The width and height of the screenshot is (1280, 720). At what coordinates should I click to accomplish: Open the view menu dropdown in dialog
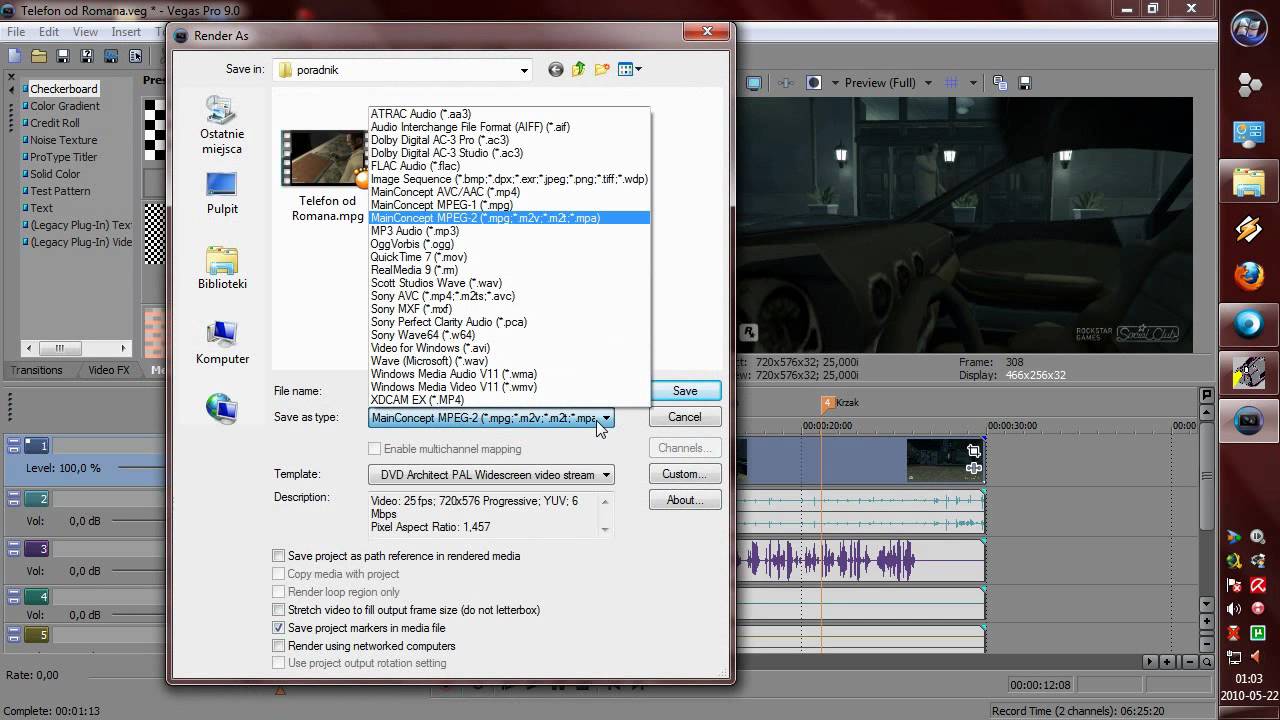(x=638, y=70)
